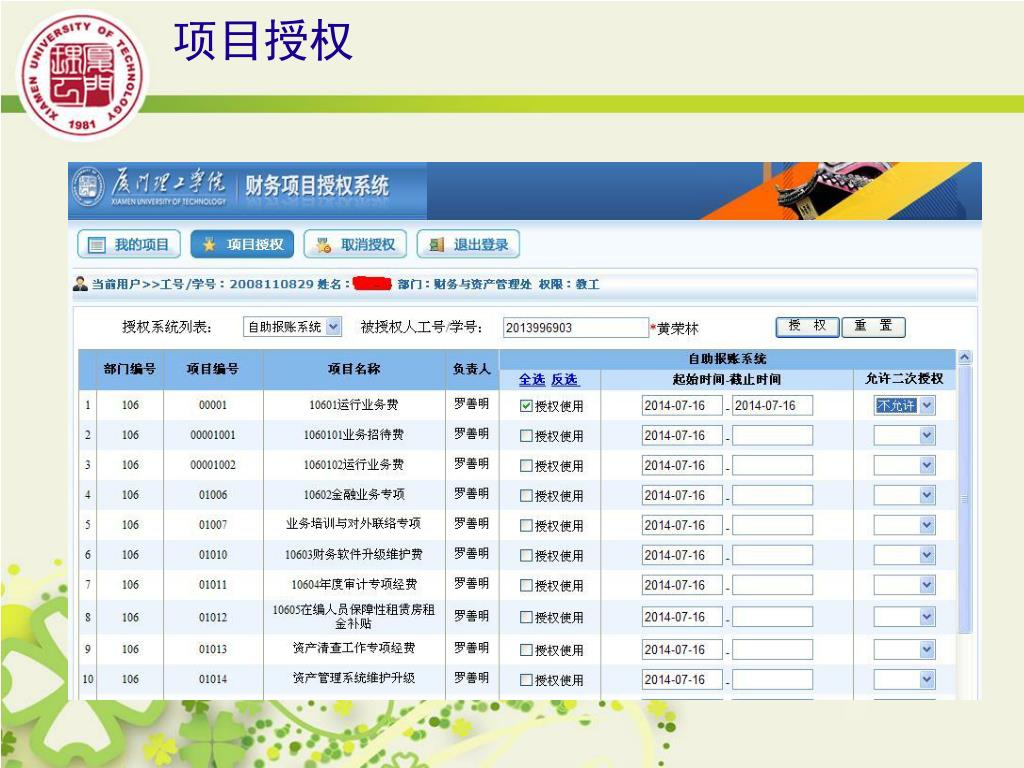Click the 重置 button

pyautogui.click(x=873, y=327)
